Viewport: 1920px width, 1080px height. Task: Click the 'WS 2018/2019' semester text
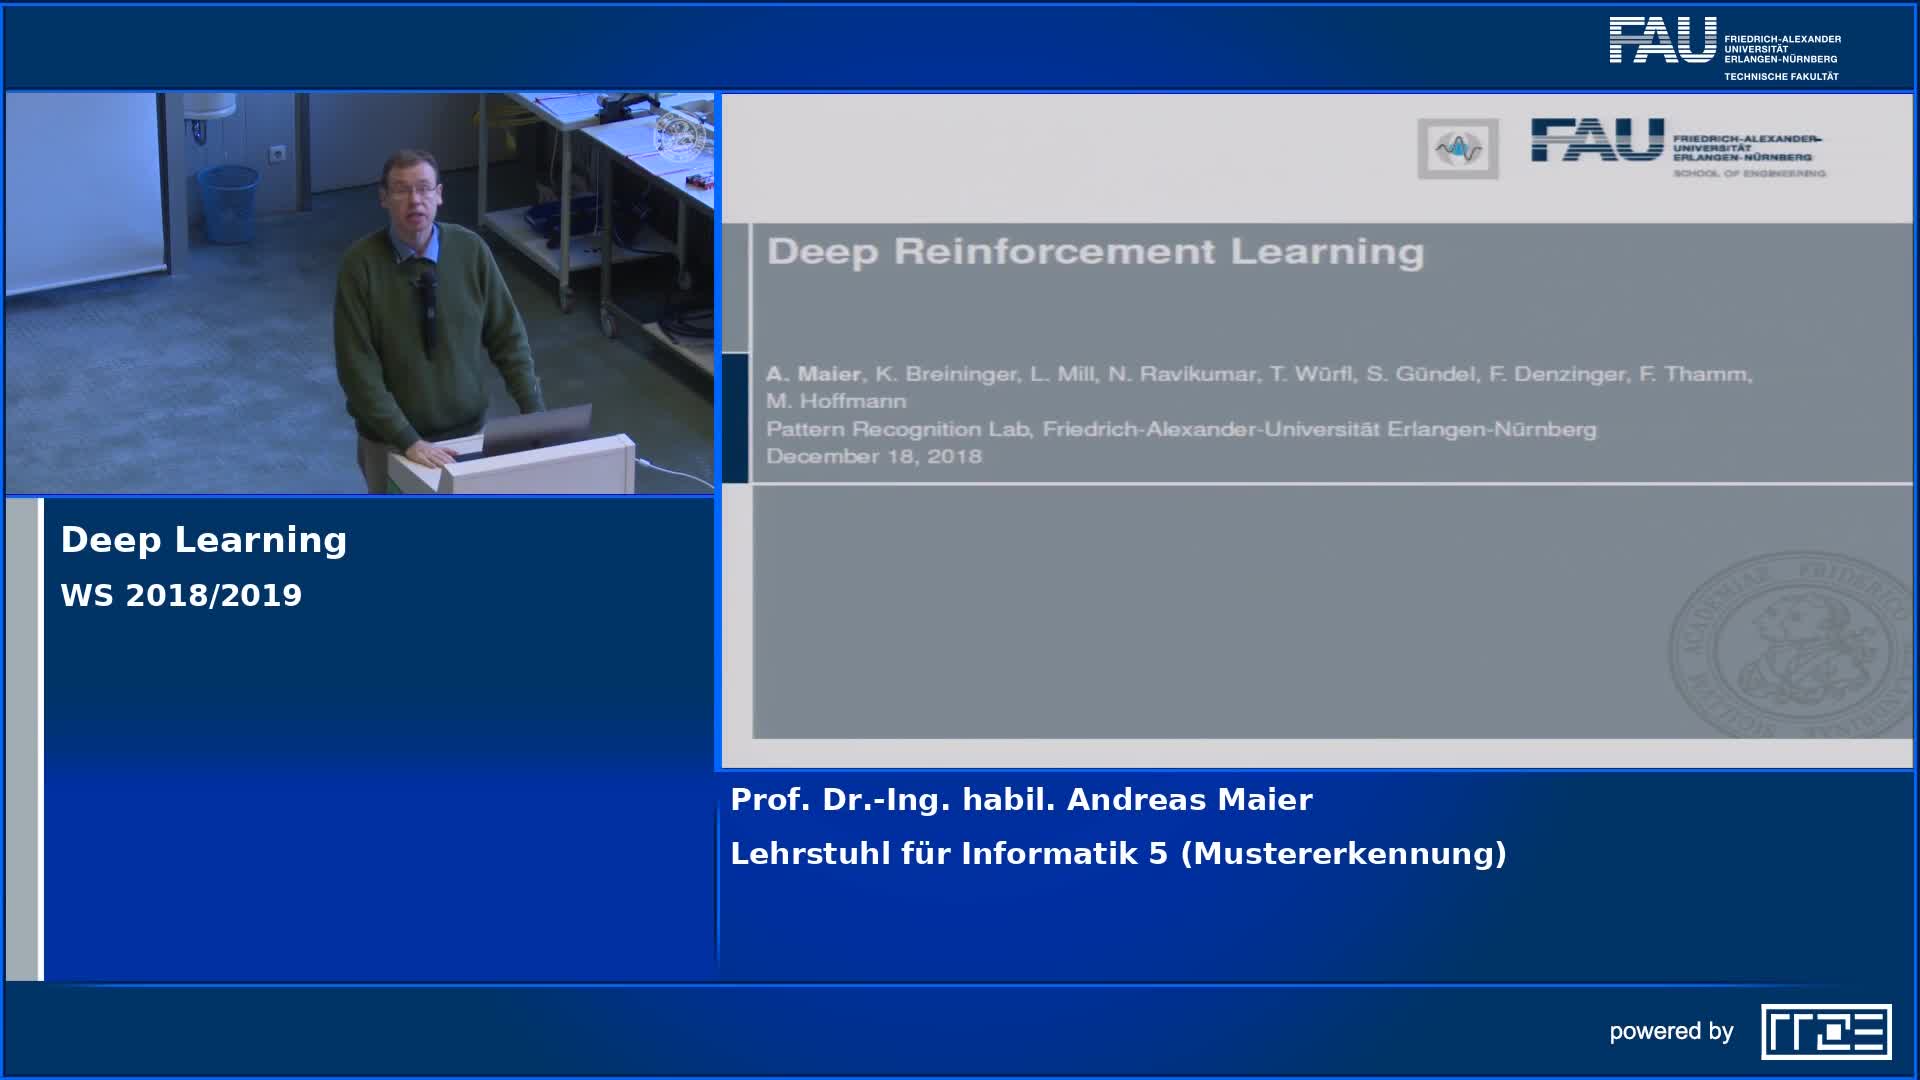[x=181, y=595]
